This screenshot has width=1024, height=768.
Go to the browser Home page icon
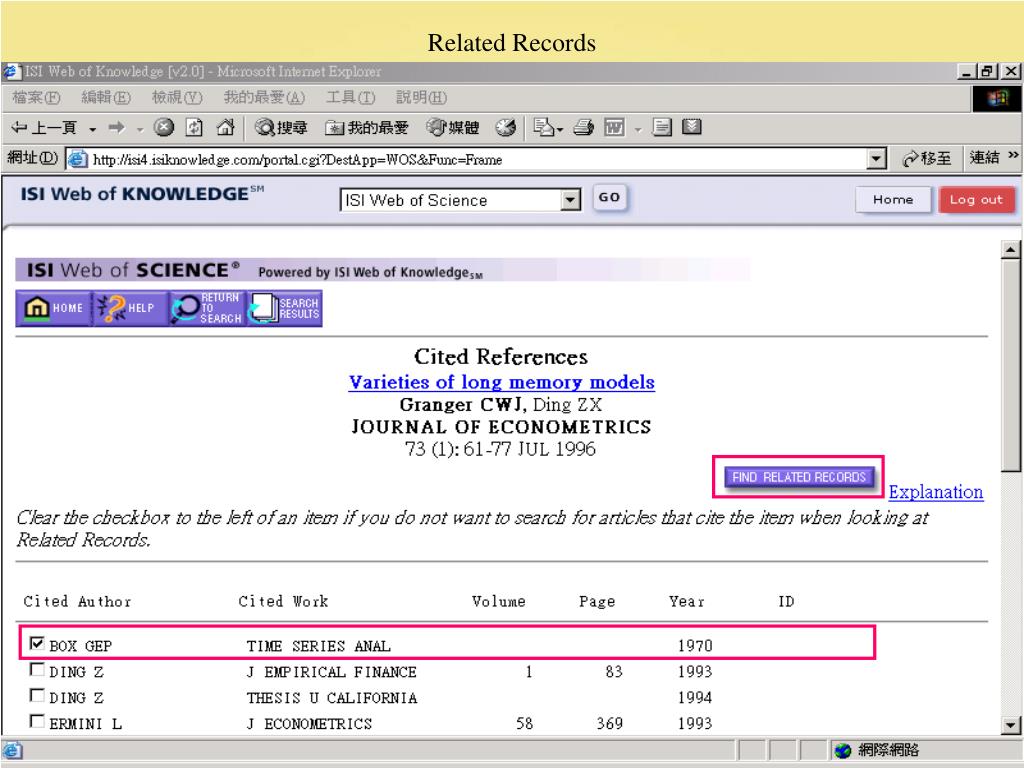coord(225,127)
